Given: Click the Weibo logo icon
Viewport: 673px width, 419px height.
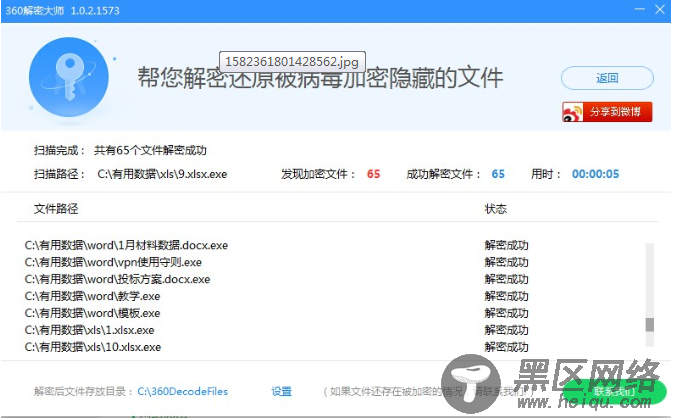Looking at the screenshot, I should [573, 112].
